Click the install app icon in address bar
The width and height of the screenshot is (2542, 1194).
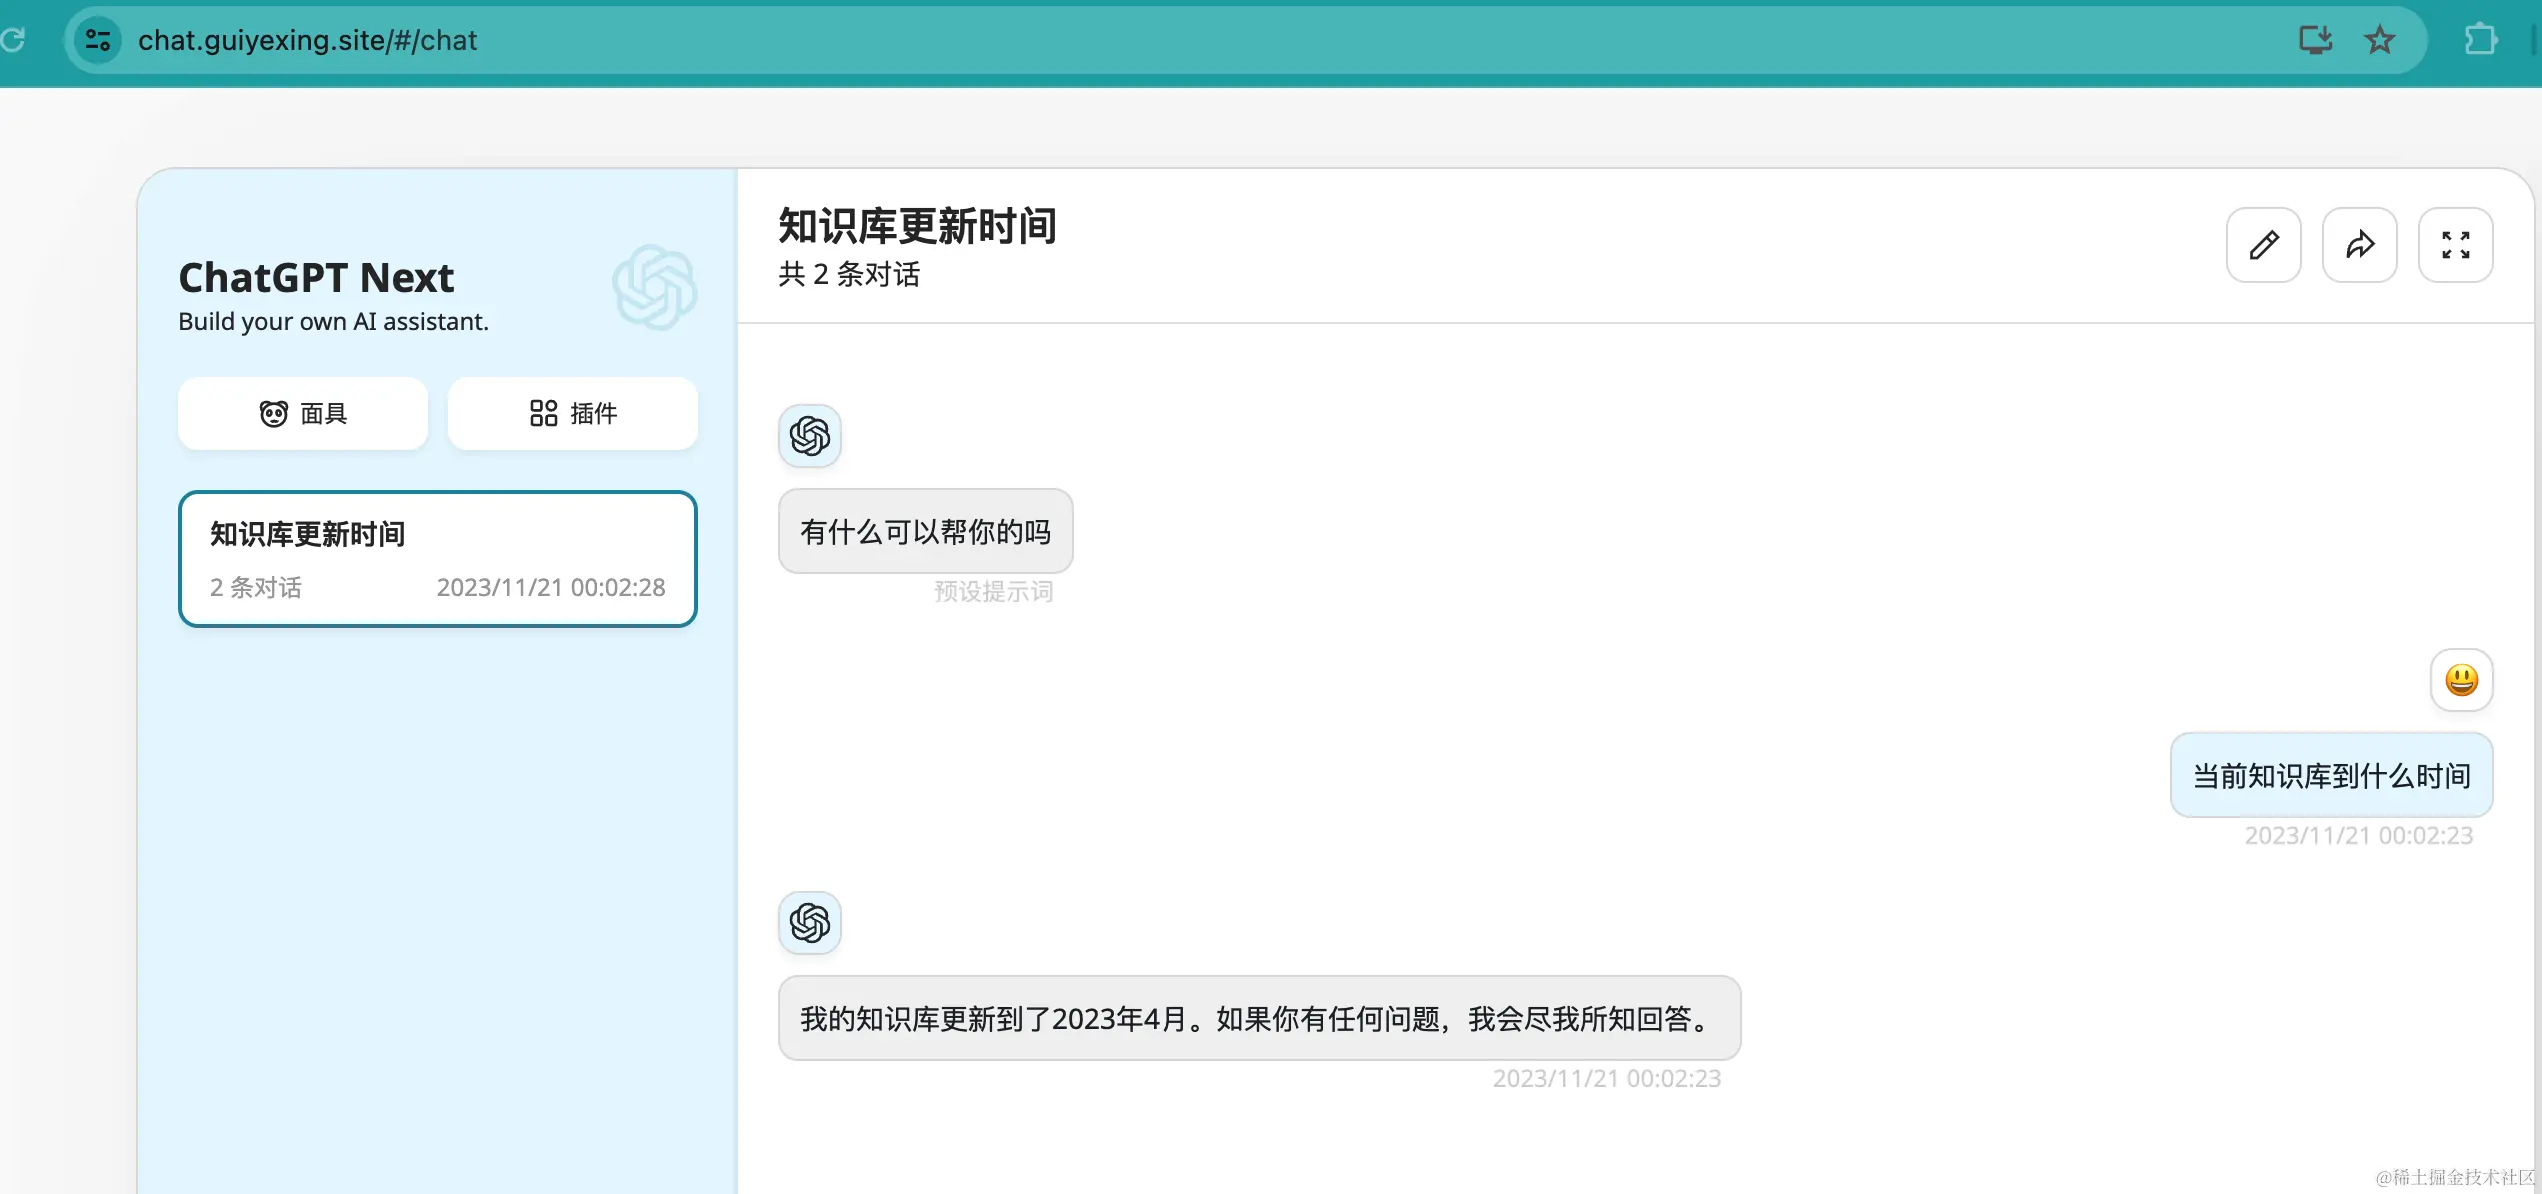(2315, 40)
